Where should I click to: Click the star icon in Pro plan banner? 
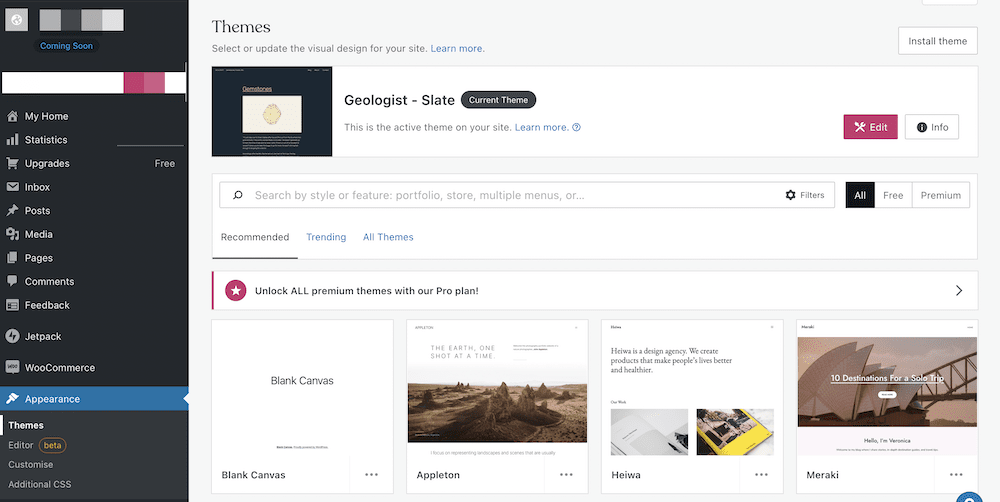point(236,290)
